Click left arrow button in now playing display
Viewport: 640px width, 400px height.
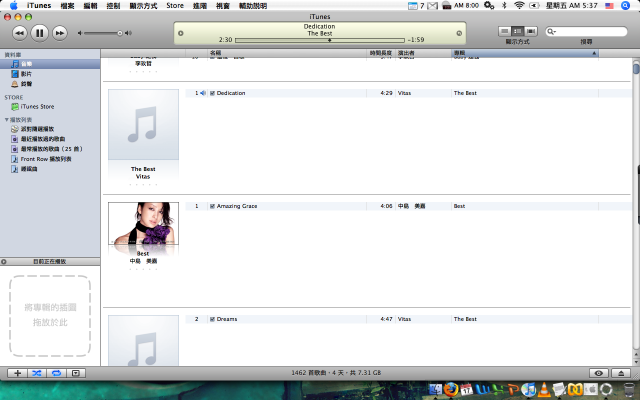pyautogui.click(x=181, y=33)
